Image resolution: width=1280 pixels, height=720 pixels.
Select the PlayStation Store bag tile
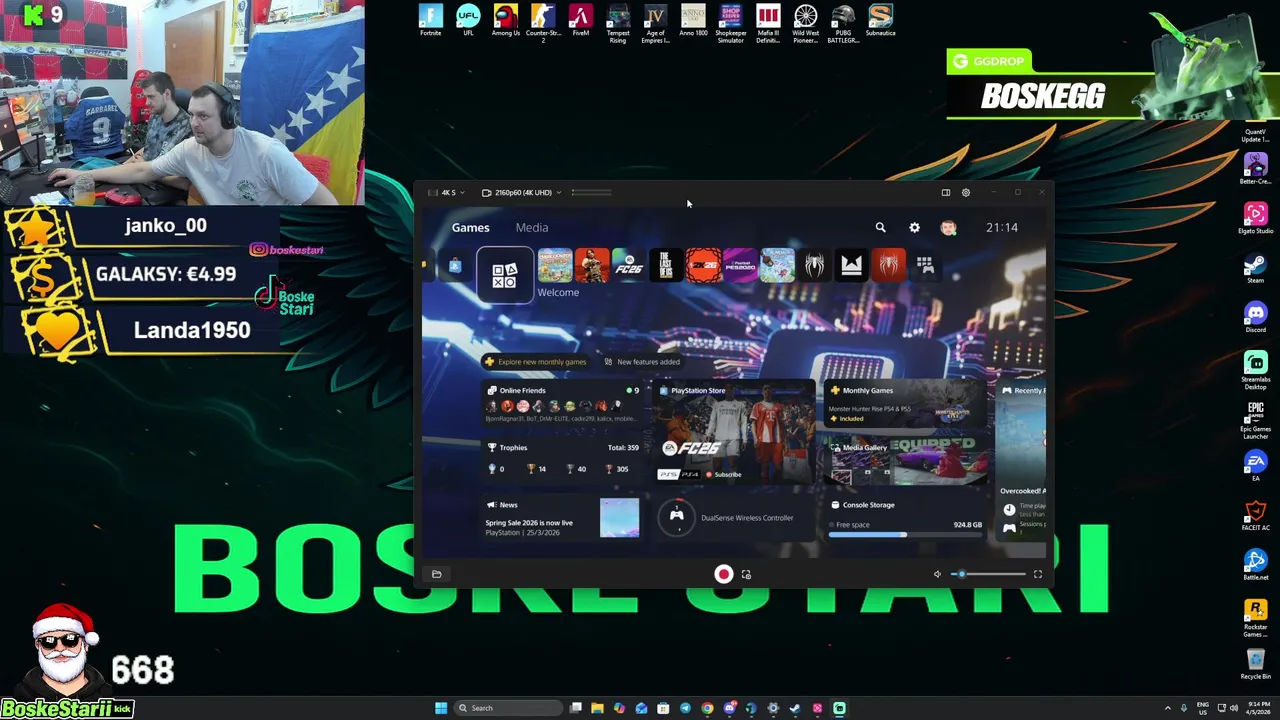click(455, 265)
